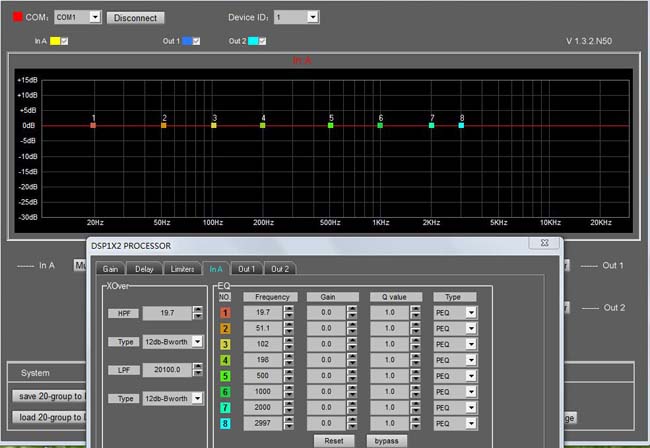Select band 6 node on frequency graph

380,126
